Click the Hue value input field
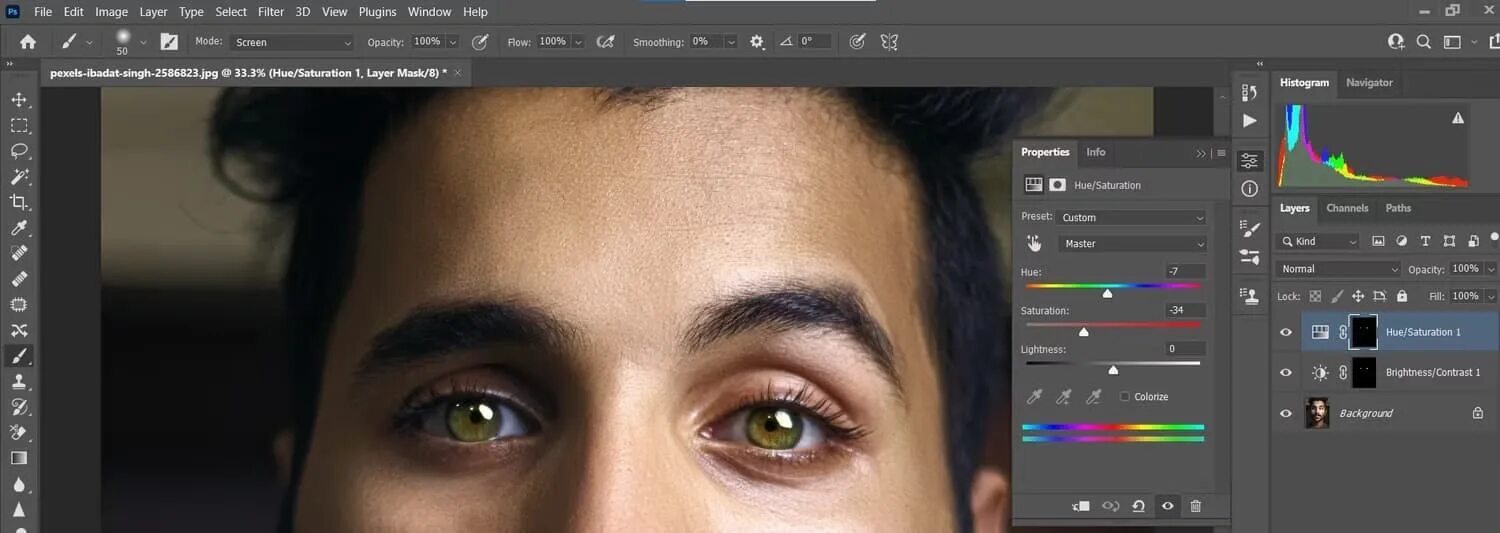Viewport: 1500px width, 533px height. pos(1186,271)
